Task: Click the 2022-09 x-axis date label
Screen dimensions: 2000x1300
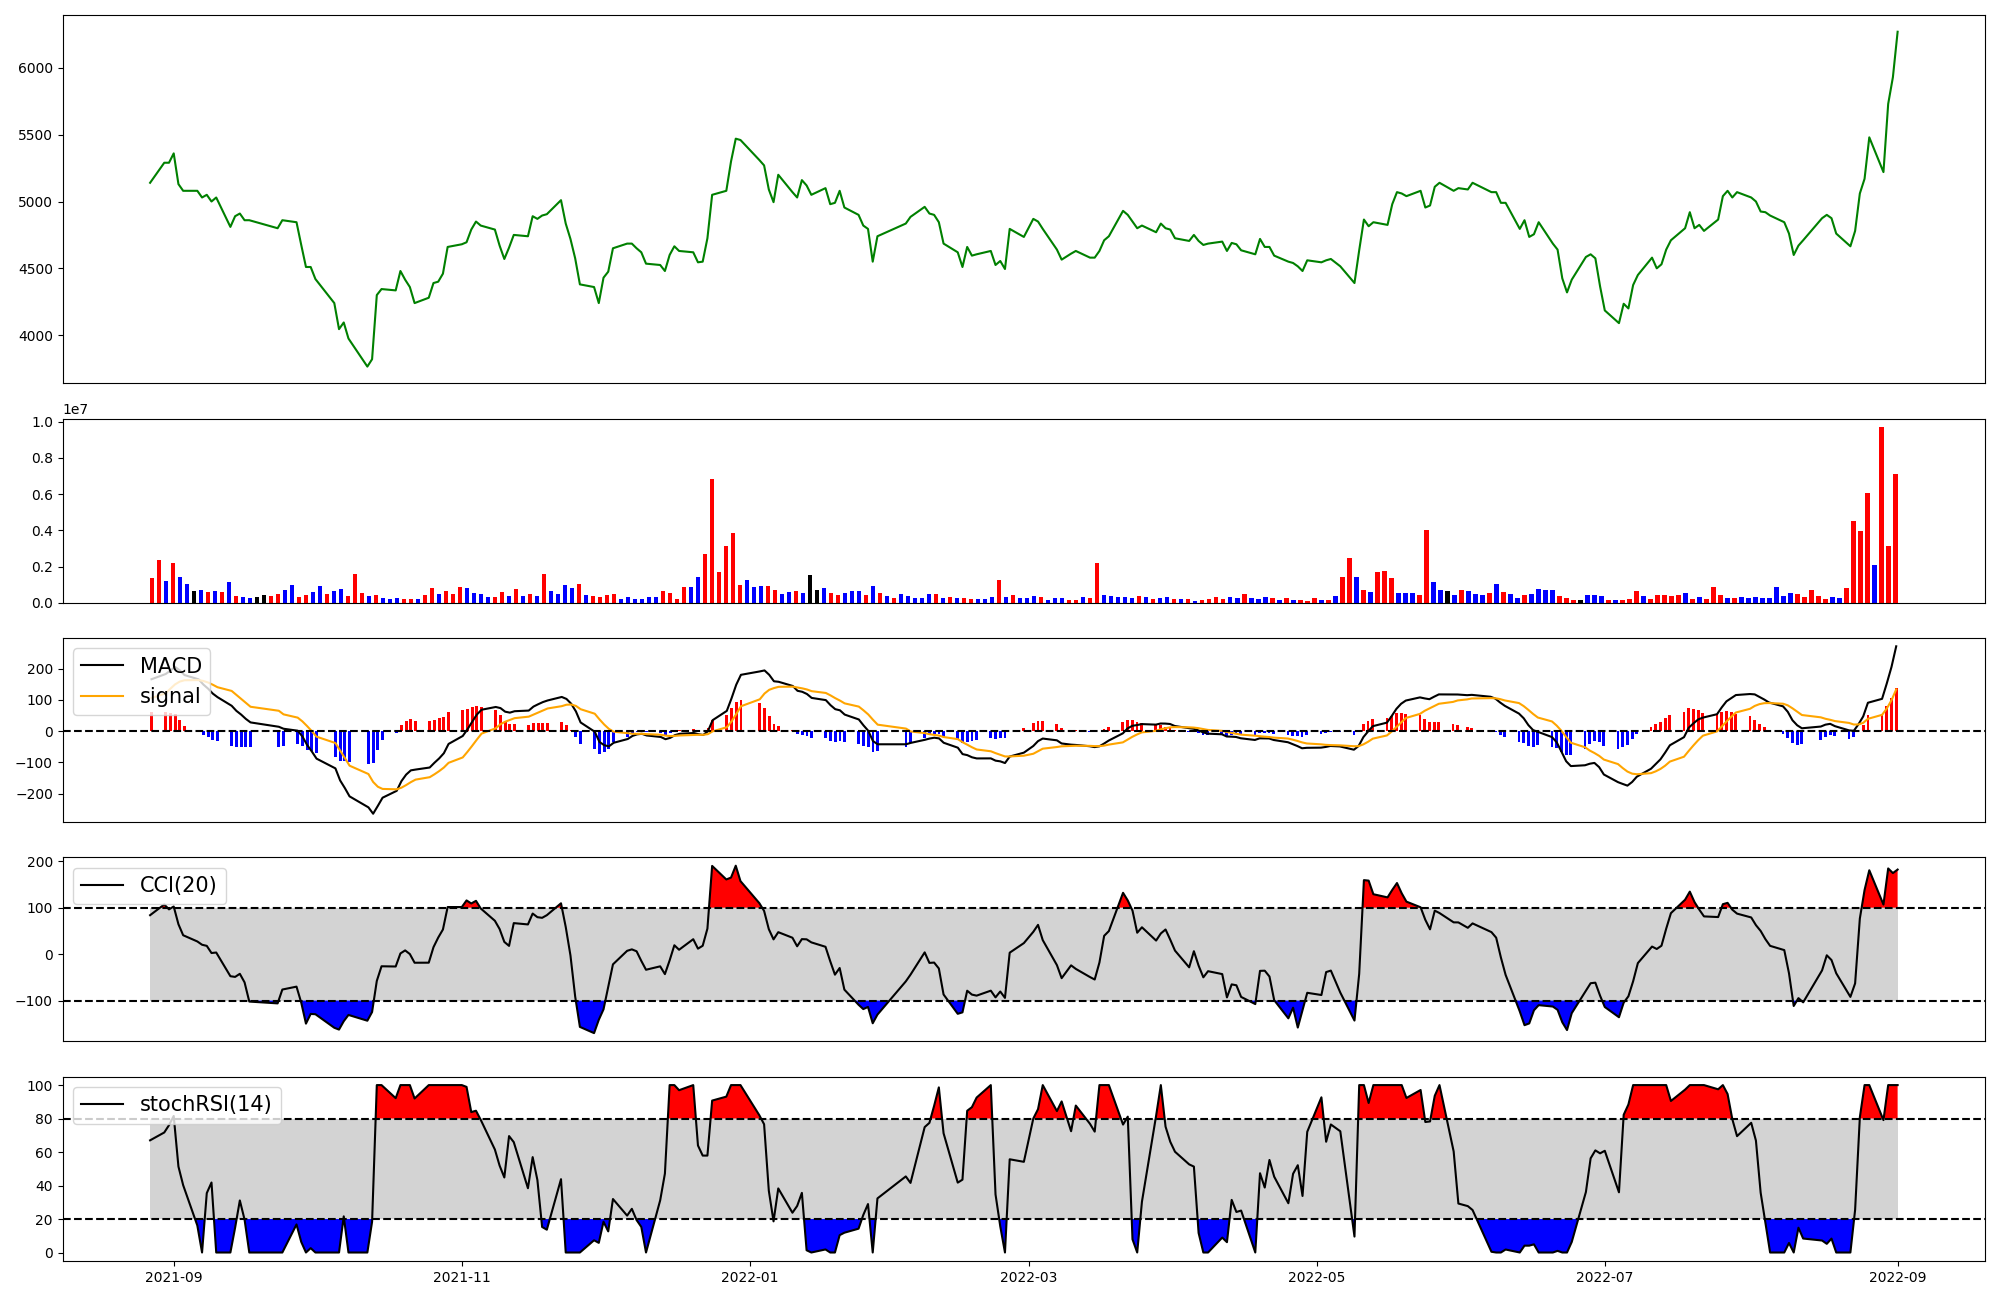Action: [1897, 1277]
